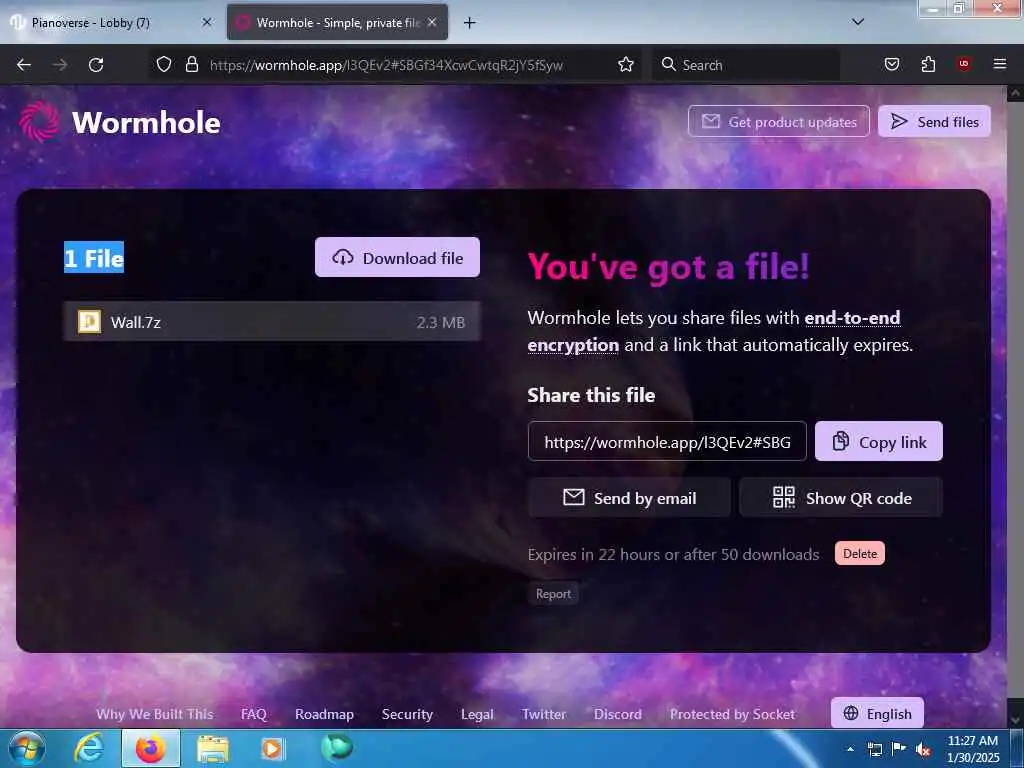Delete the shared file
Viewport: 1024px width, 768px height.
pos(859,553)
